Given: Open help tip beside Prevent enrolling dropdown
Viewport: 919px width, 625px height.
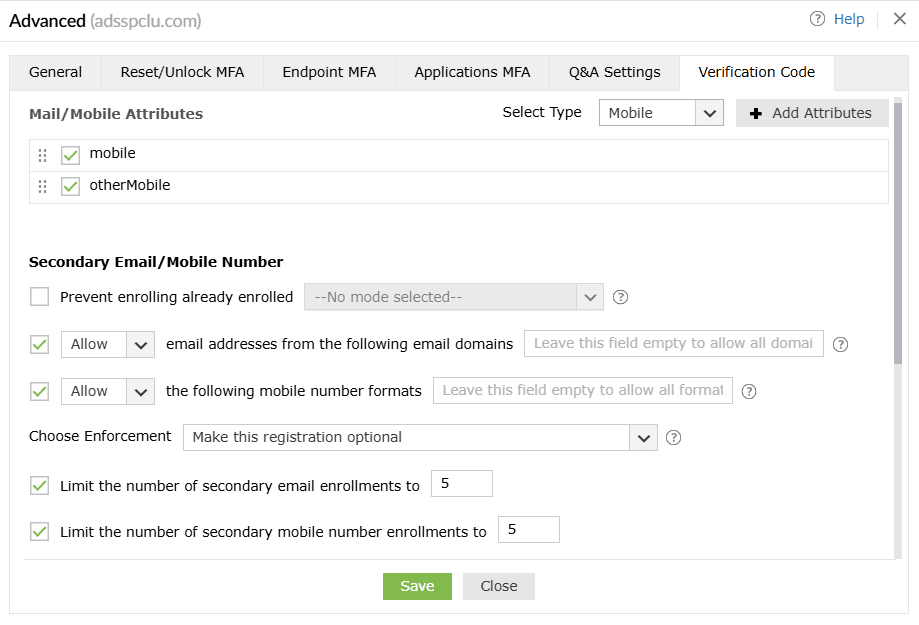Looking at the screenshot, I should 620,296.
